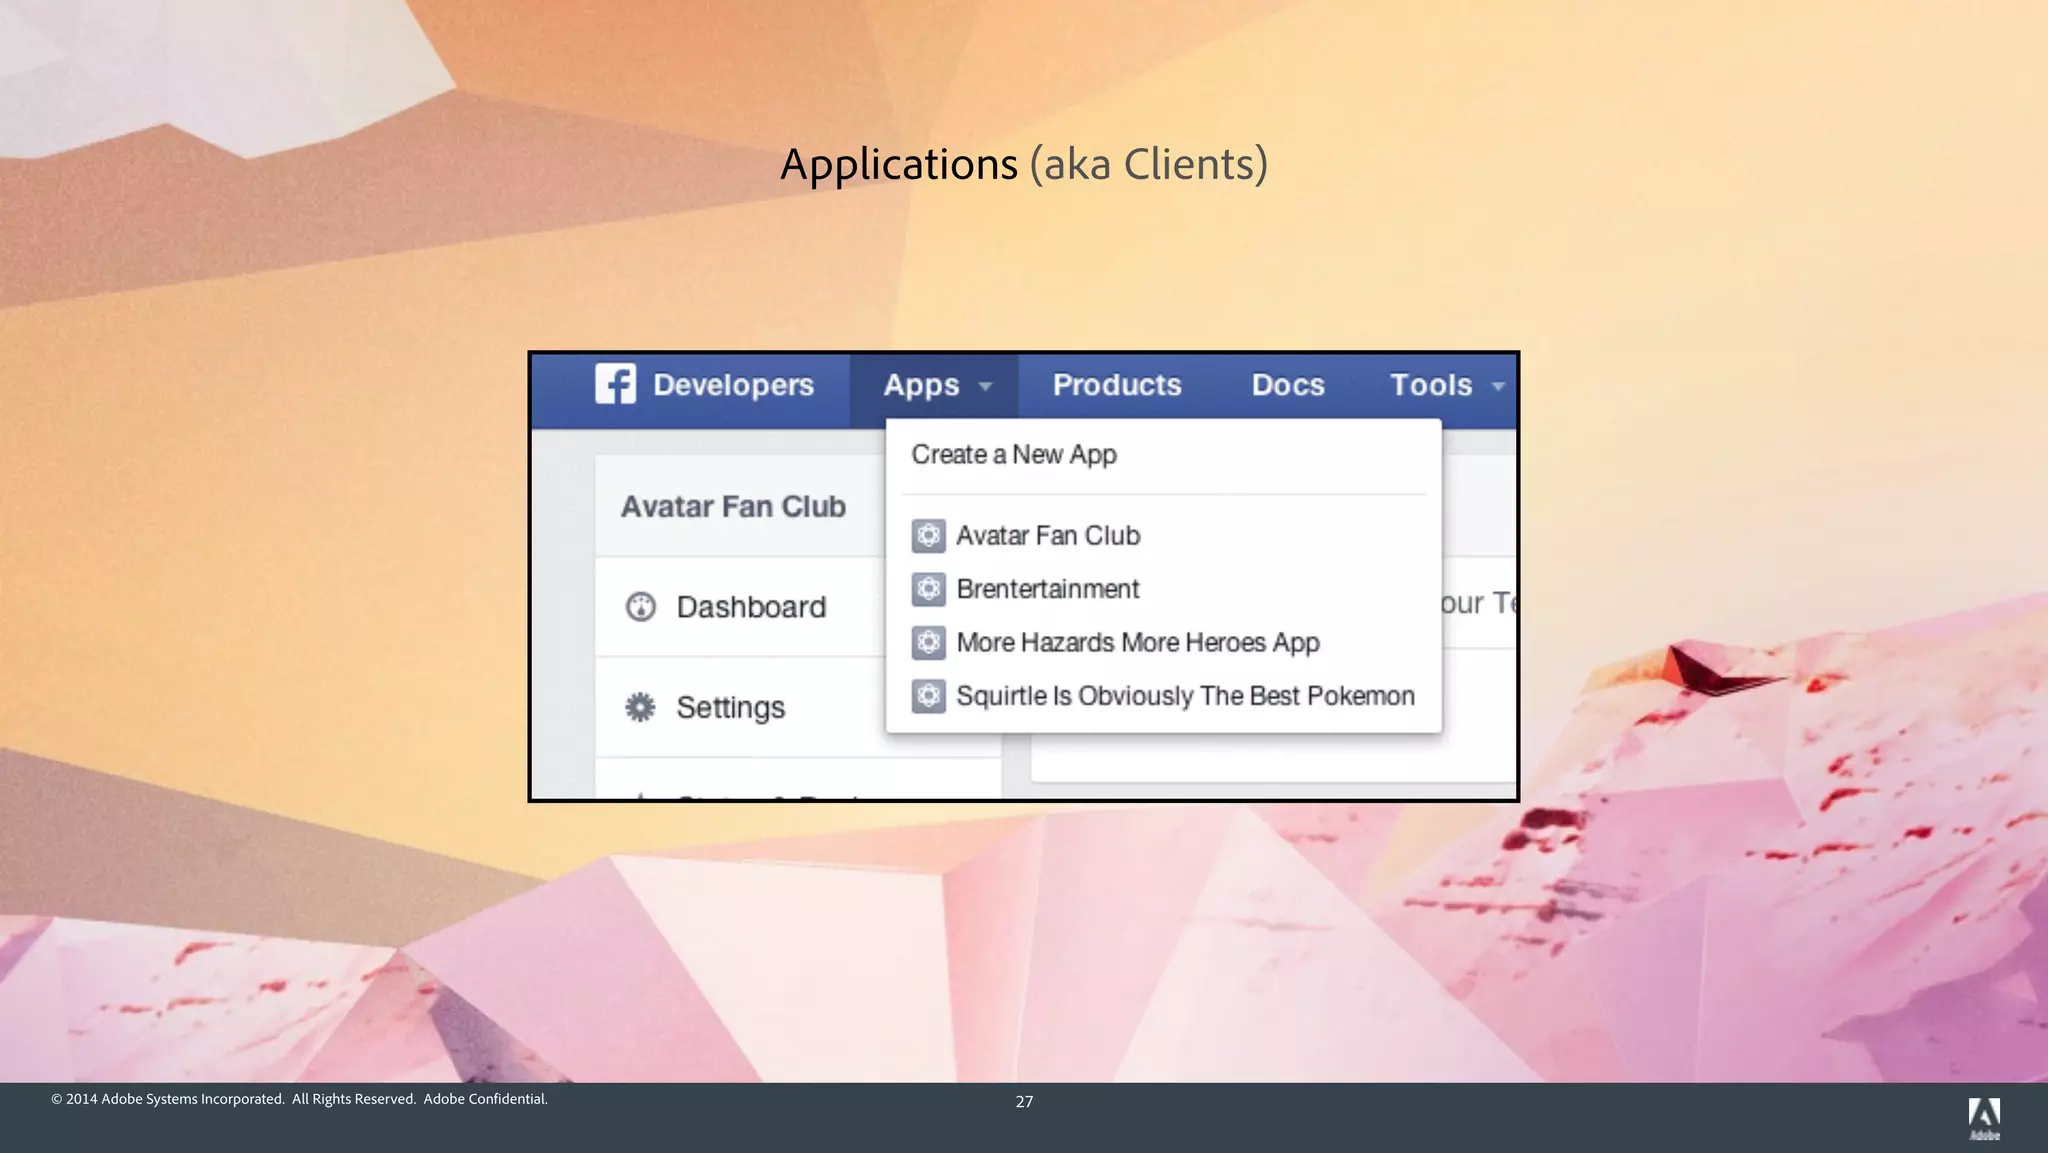
Task: Click the Facebook logo icon
Action: [x=615, y=384]
